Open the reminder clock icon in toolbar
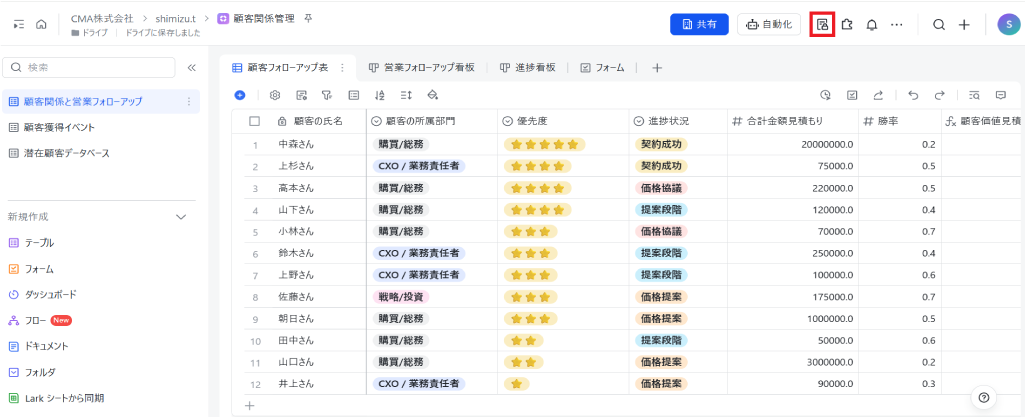Viewport: 1025px width, 417px height. [x=826, y=95]
